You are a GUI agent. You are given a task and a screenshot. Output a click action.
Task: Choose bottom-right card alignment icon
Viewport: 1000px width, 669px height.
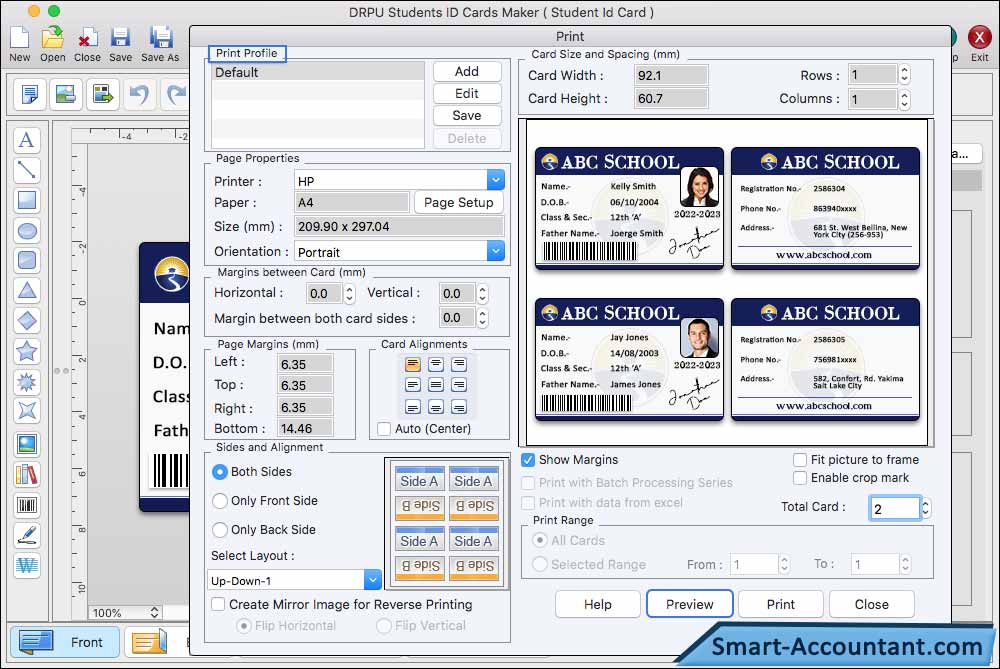(x=459, y=407)
